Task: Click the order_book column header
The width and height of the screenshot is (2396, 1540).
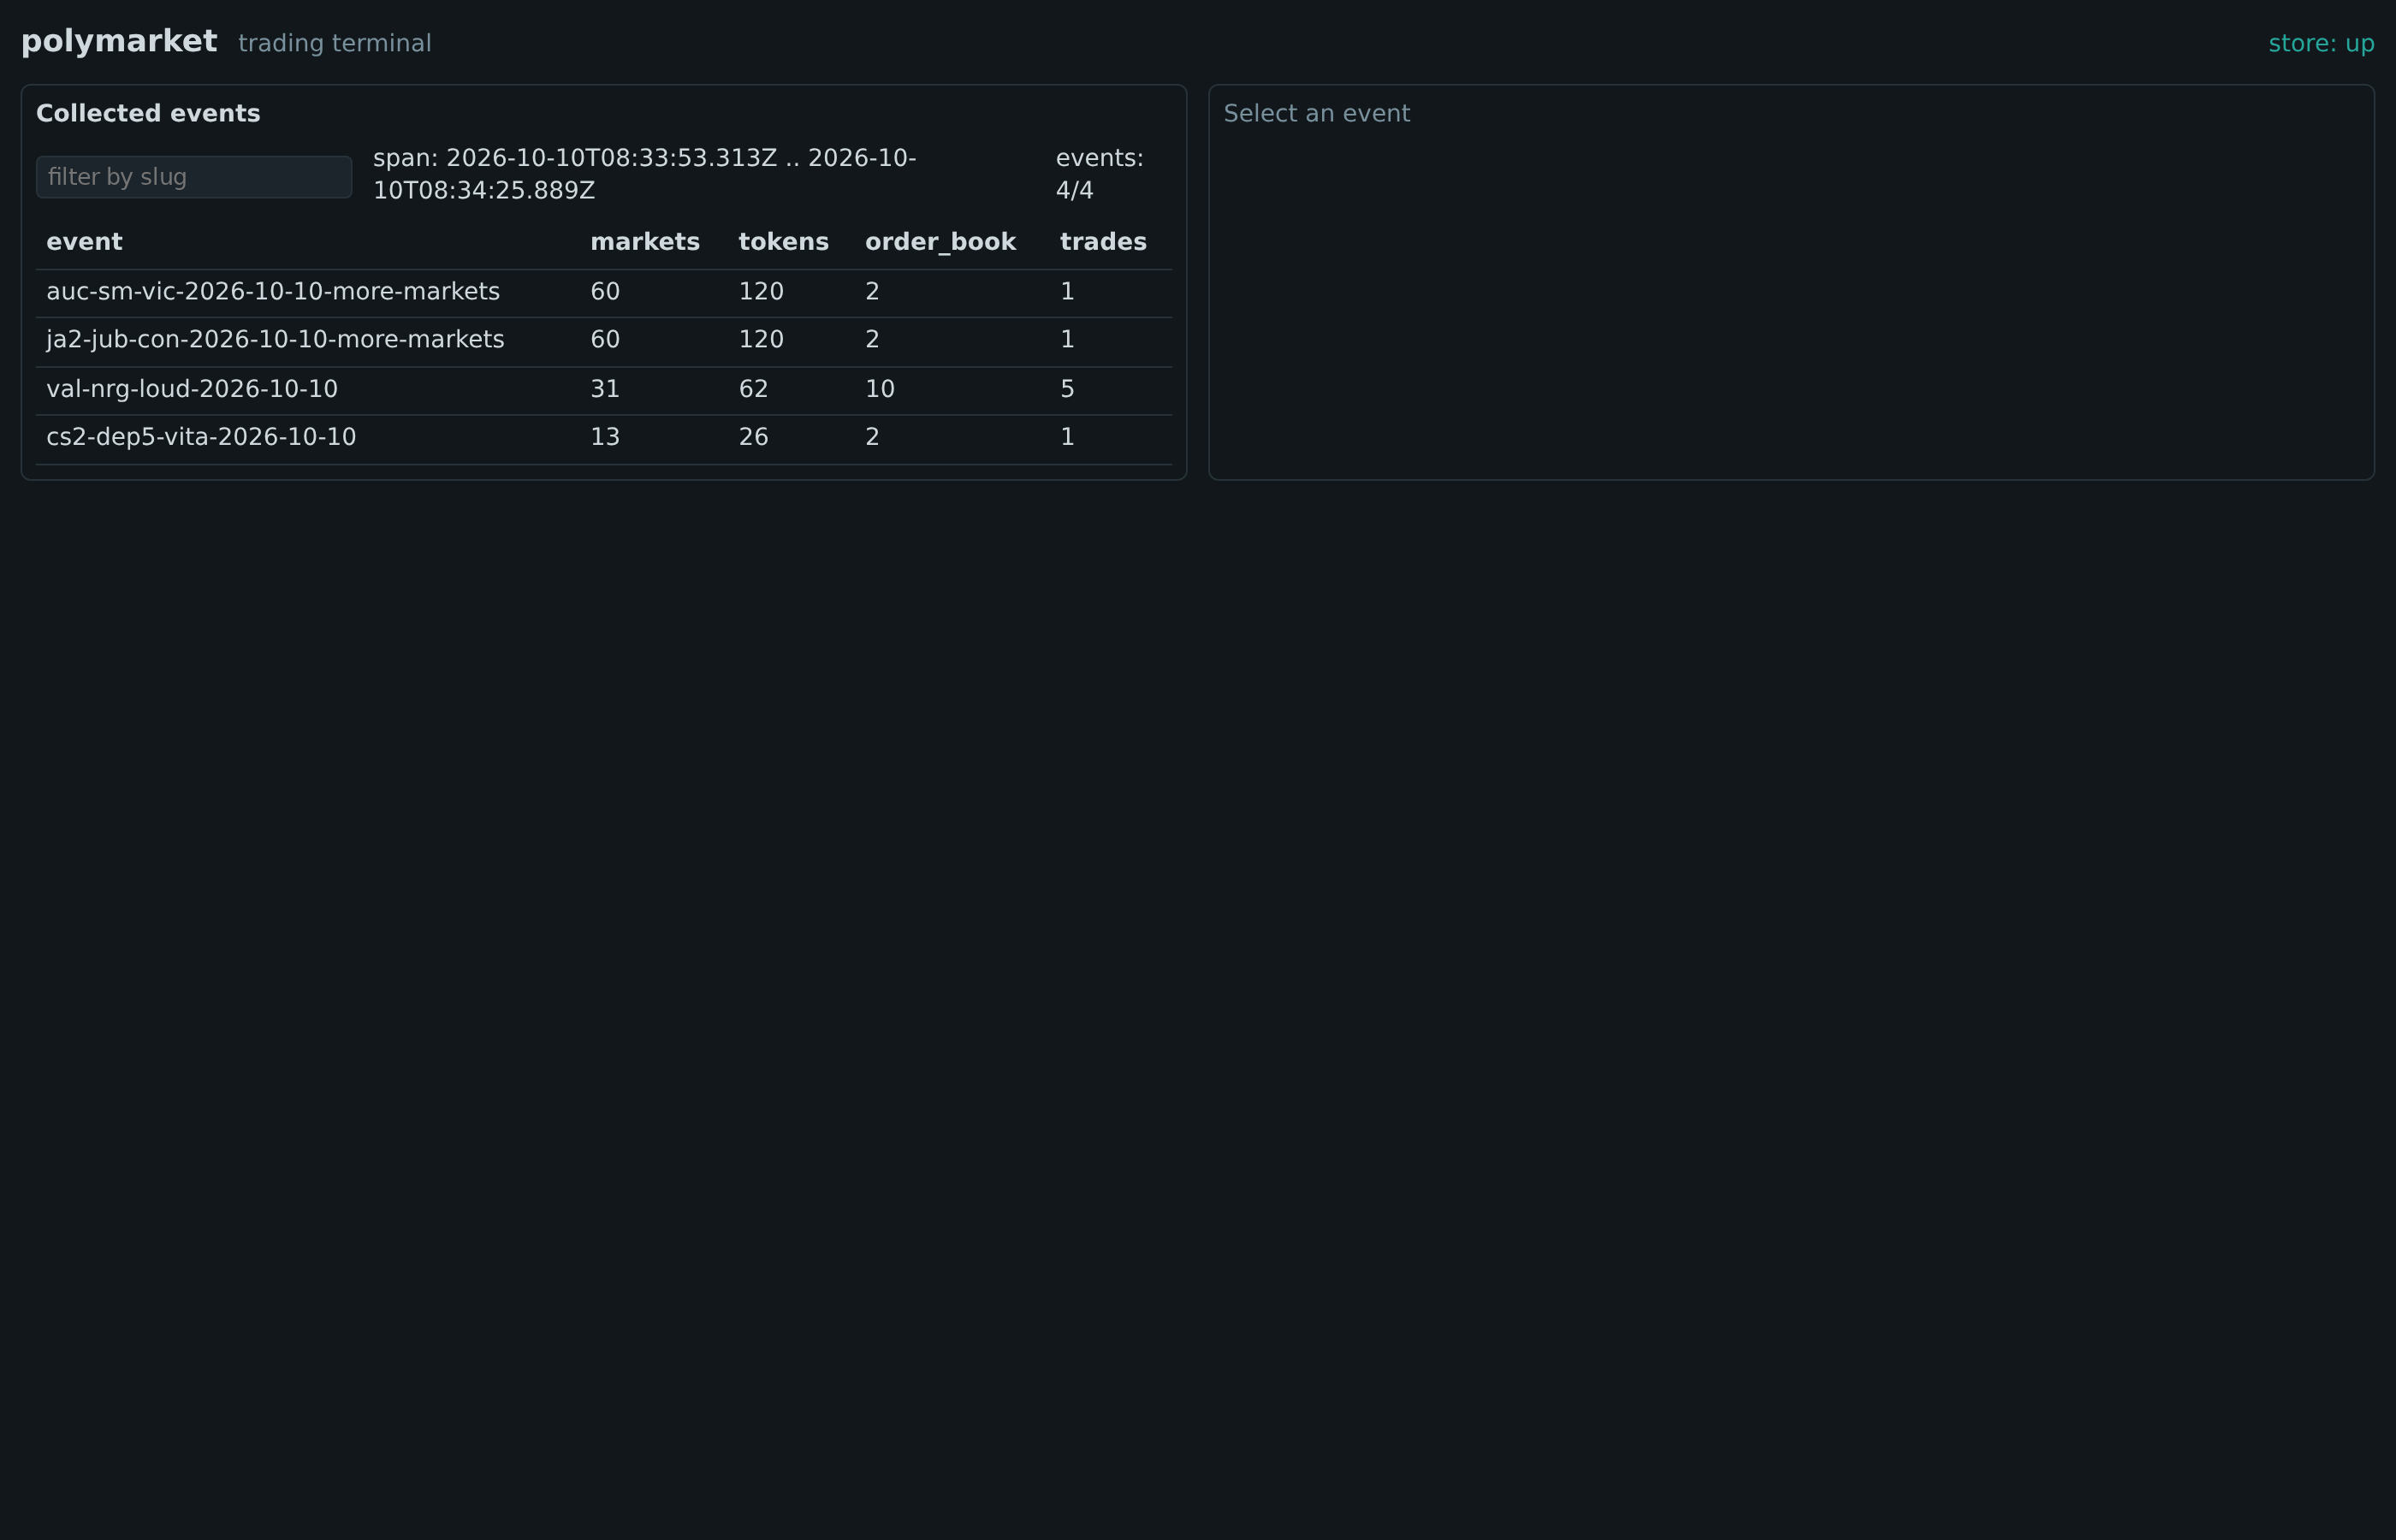Action: click(940, 242)
